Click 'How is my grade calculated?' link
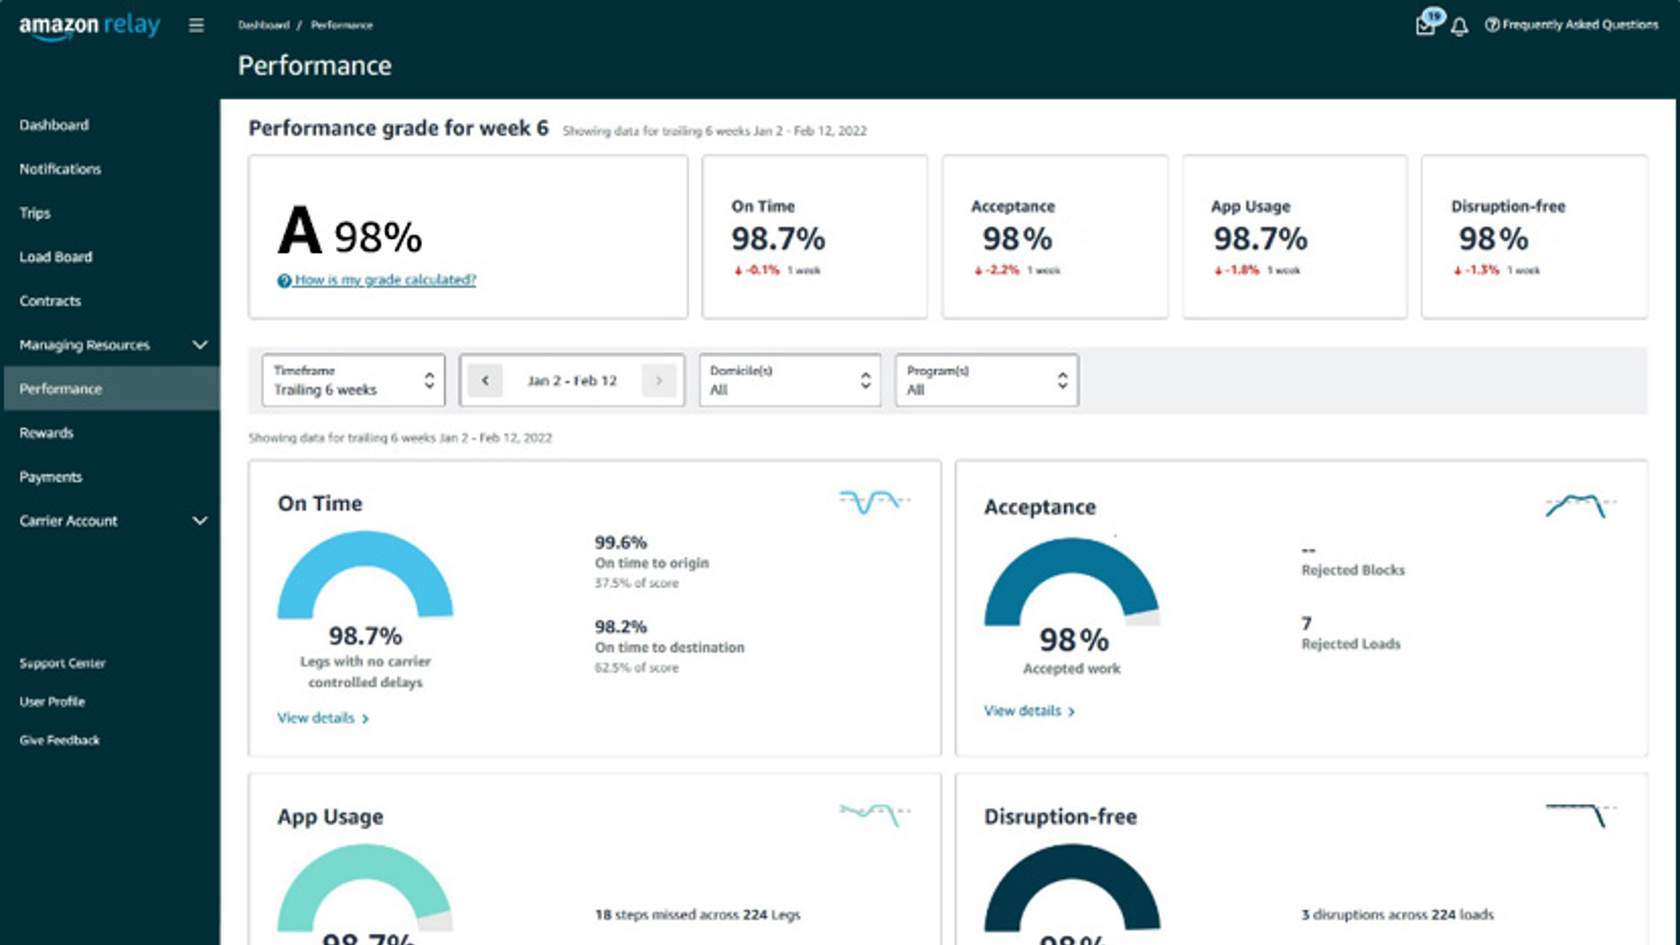Screen dimensions: 1680x945 click(384, 280)
